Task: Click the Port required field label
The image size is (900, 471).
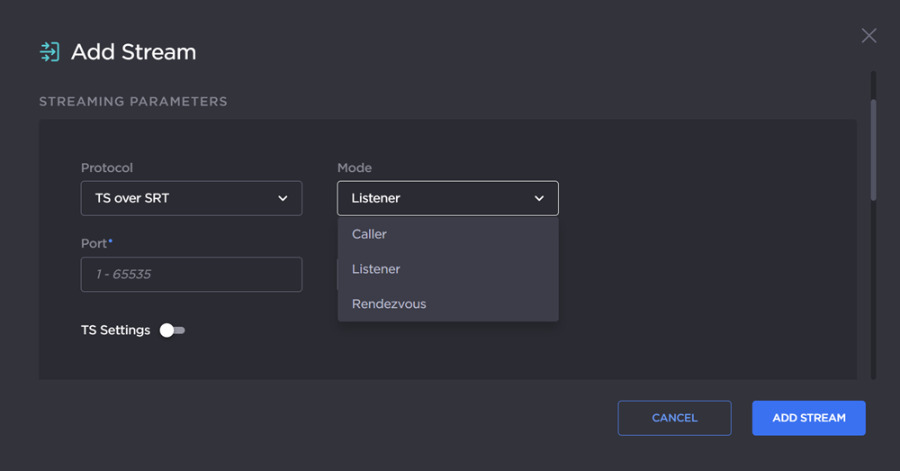Action: coord(96,243)
